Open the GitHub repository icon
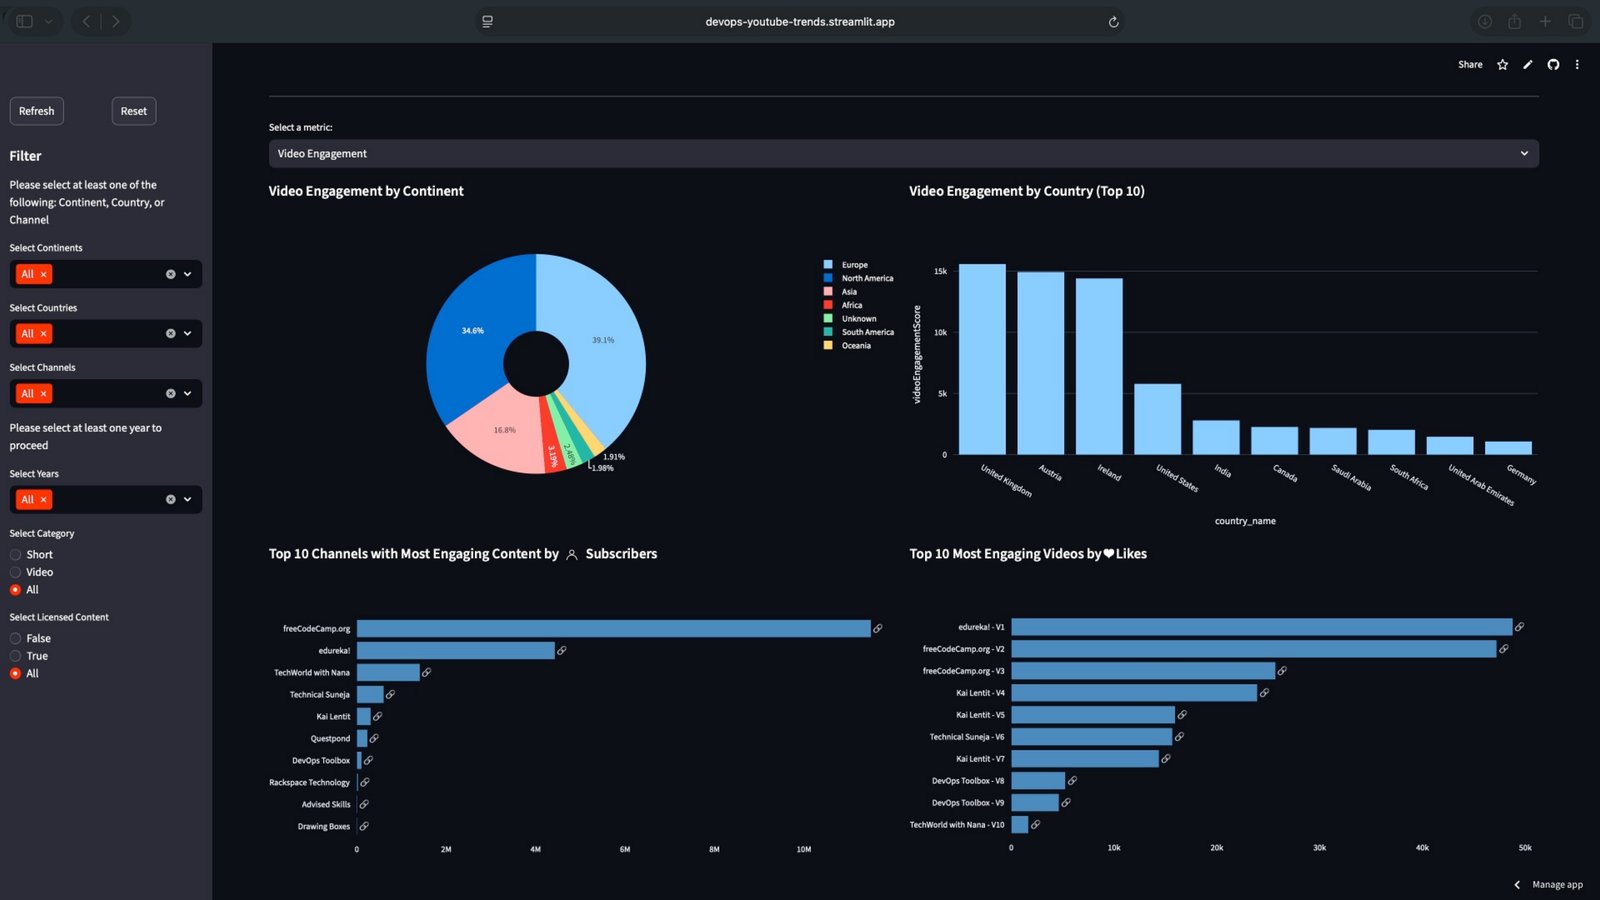 pos(1553,65)
